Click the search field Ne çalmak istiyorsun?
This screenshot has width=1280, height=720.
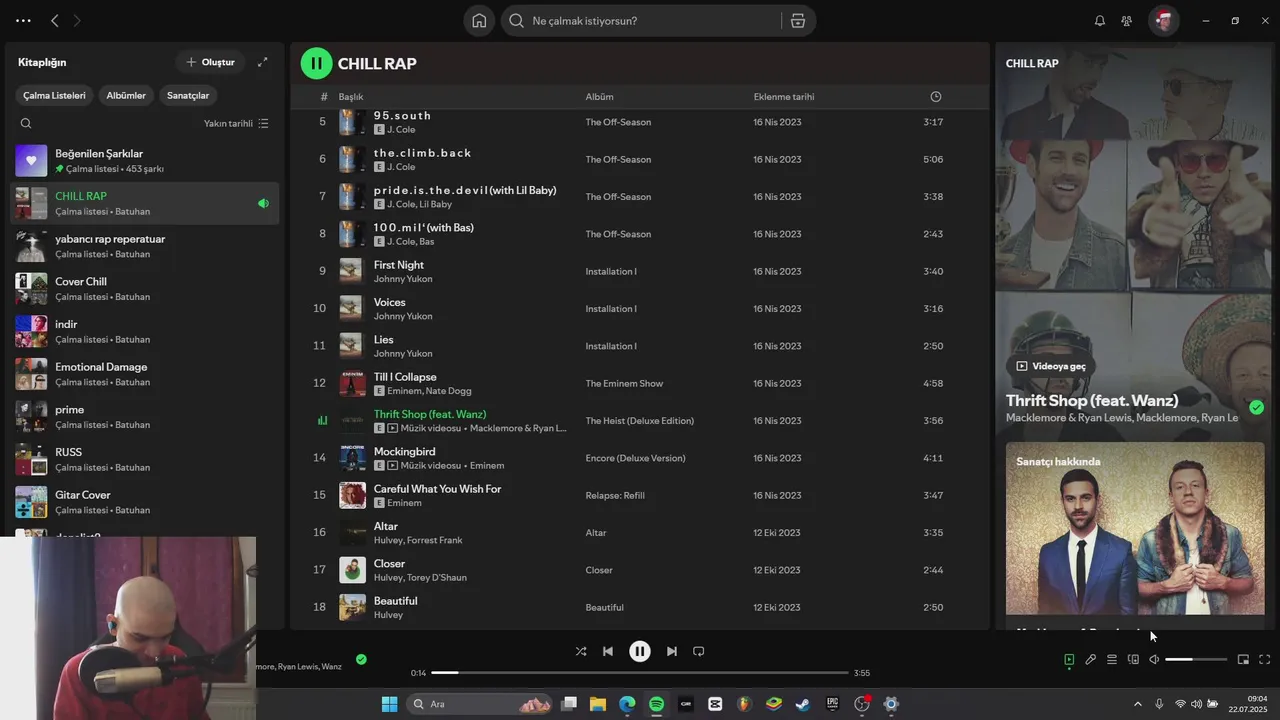tap(640, 21)
